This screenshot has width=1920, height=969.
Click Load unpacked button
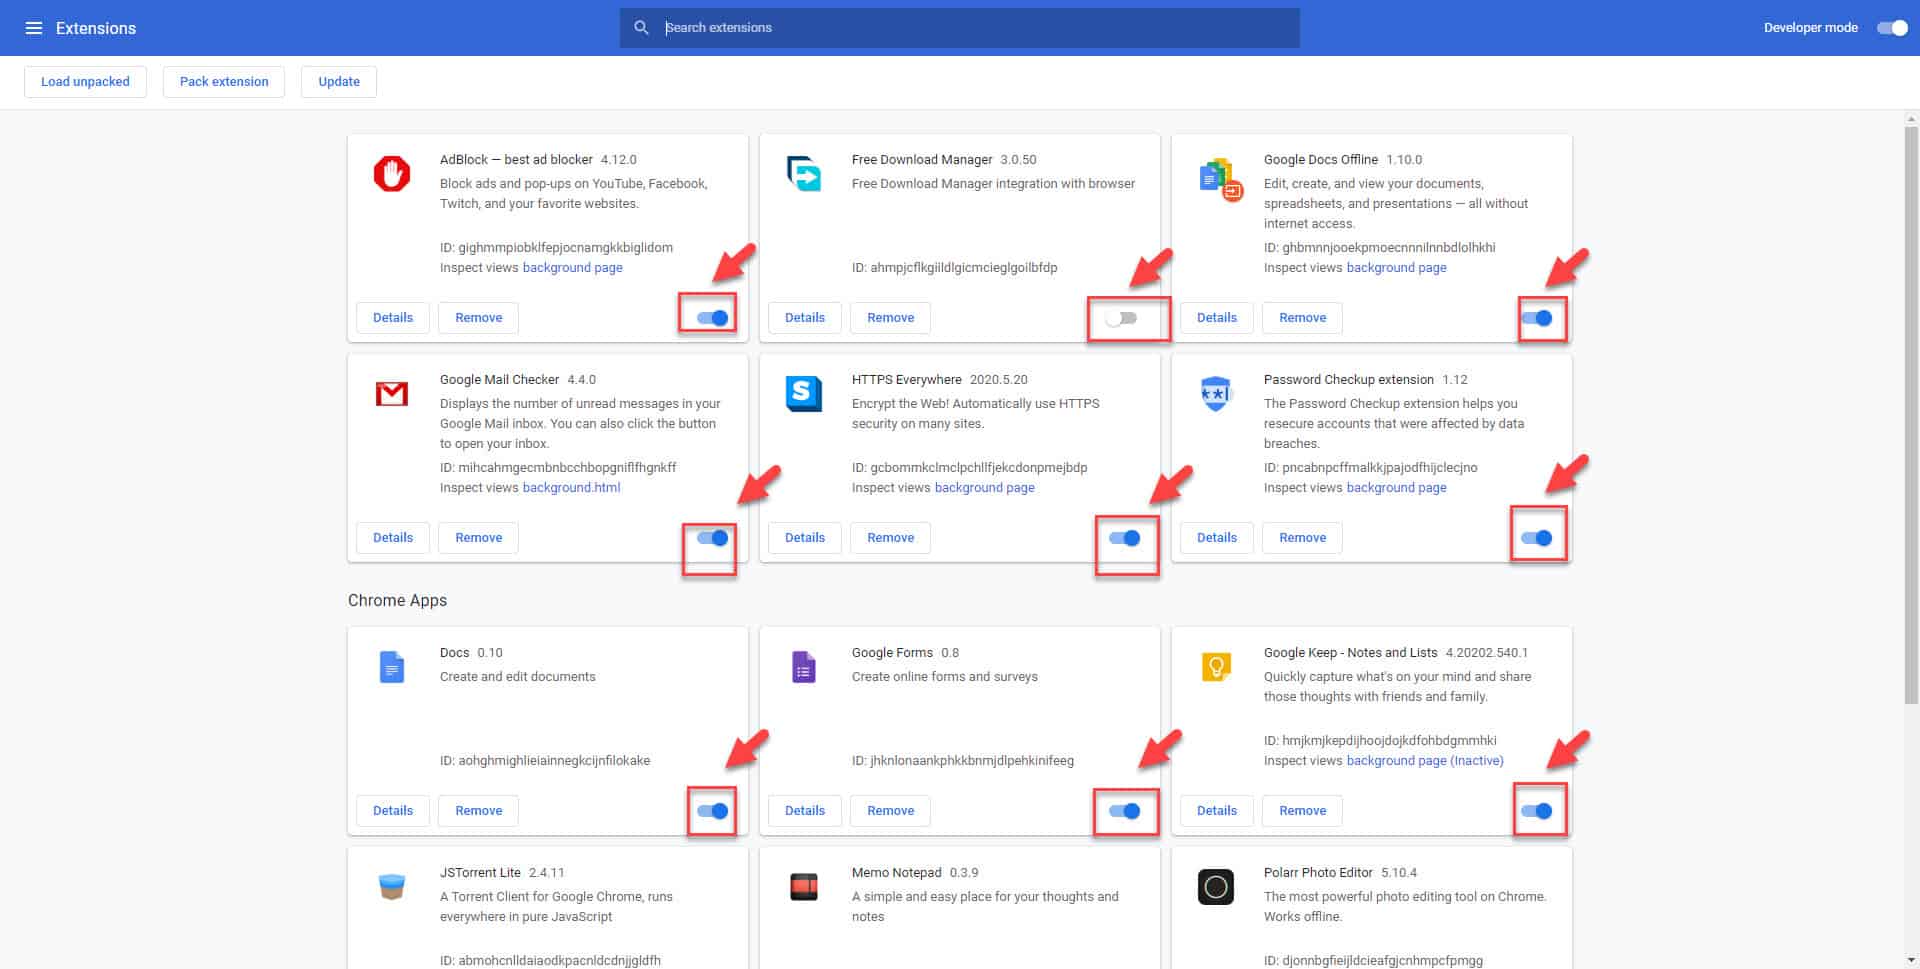coord(85,82)
